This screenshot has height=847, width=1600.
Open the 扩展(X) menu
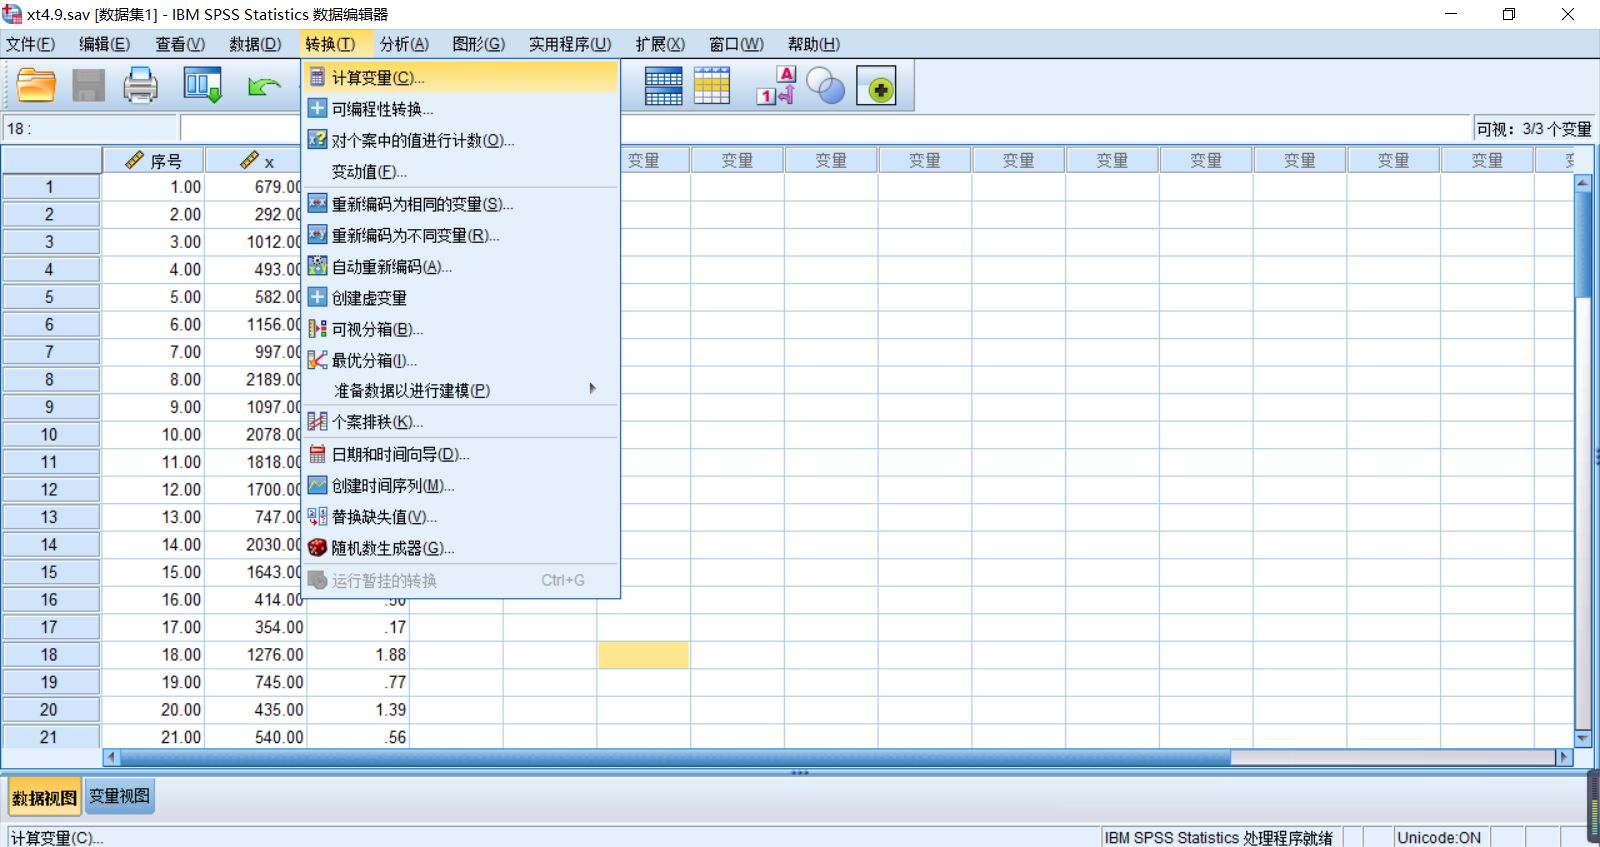tap(660, 44)
